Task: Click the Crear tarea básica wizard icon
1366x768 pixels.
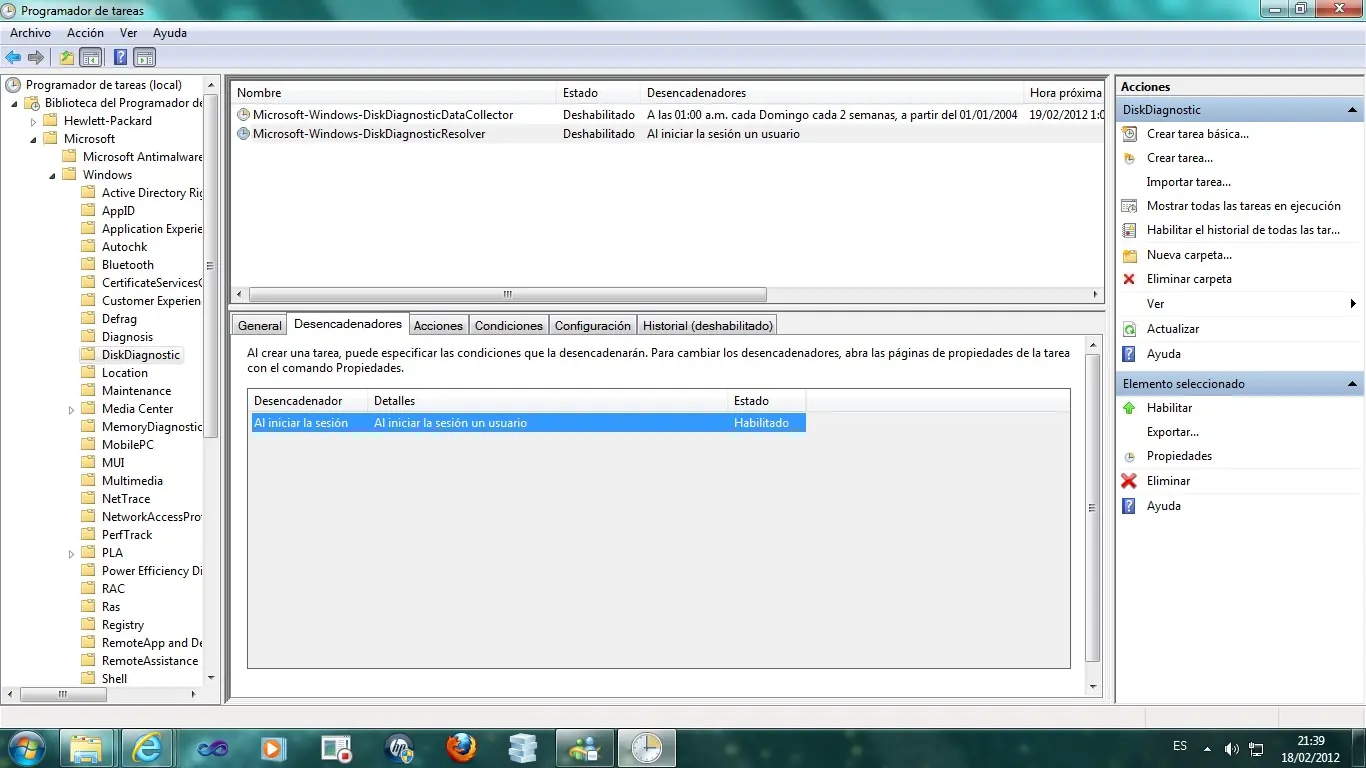Action: click(x=1129, y=134)
